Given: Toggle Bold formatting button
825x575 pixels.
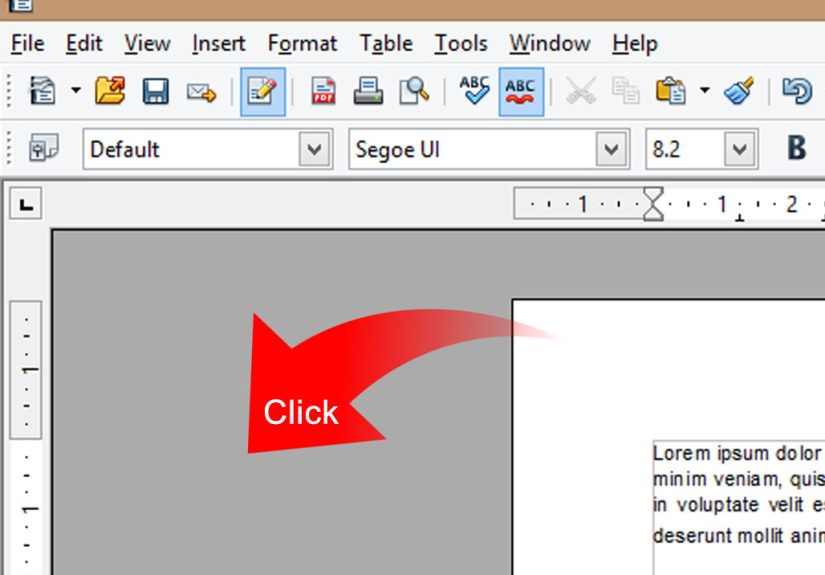Looking at the screenshot, I should pyautogui.click(x=797, y=148).
